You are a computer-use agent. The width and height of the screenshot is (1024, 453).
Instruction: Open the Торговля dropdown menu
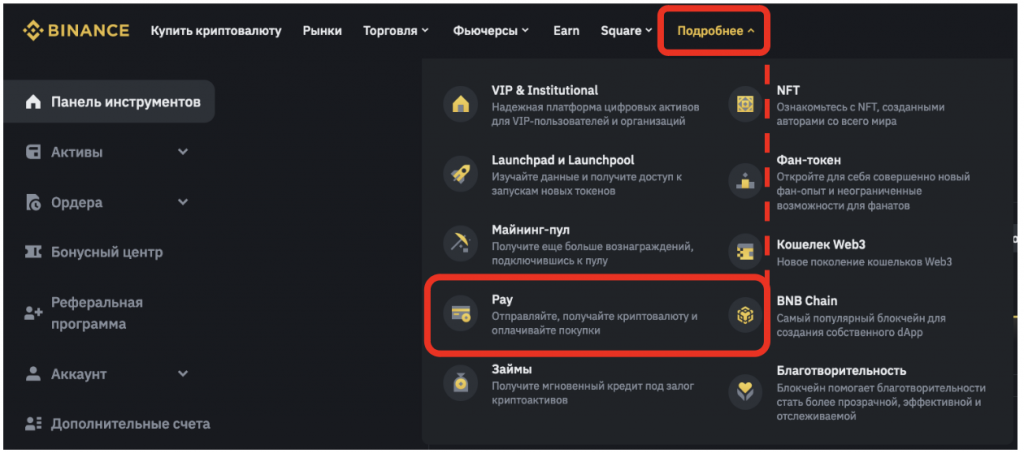tap(398, 30)
